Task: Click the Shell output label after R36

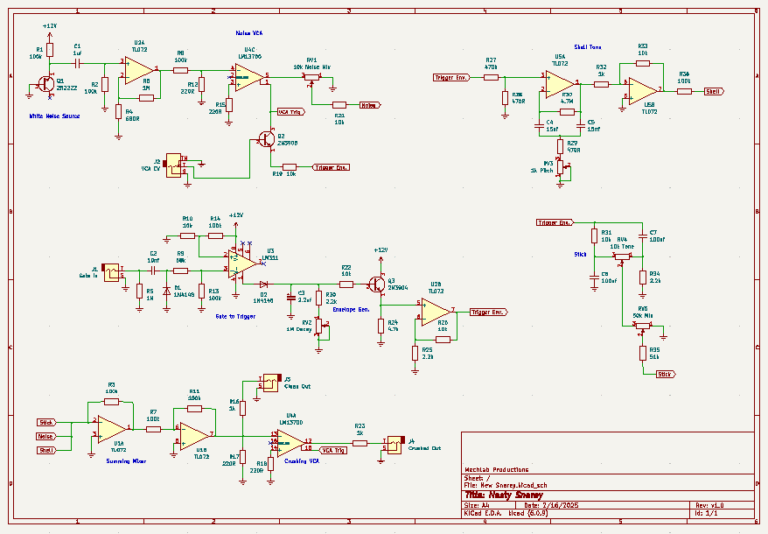Action: tap(715, 90)
